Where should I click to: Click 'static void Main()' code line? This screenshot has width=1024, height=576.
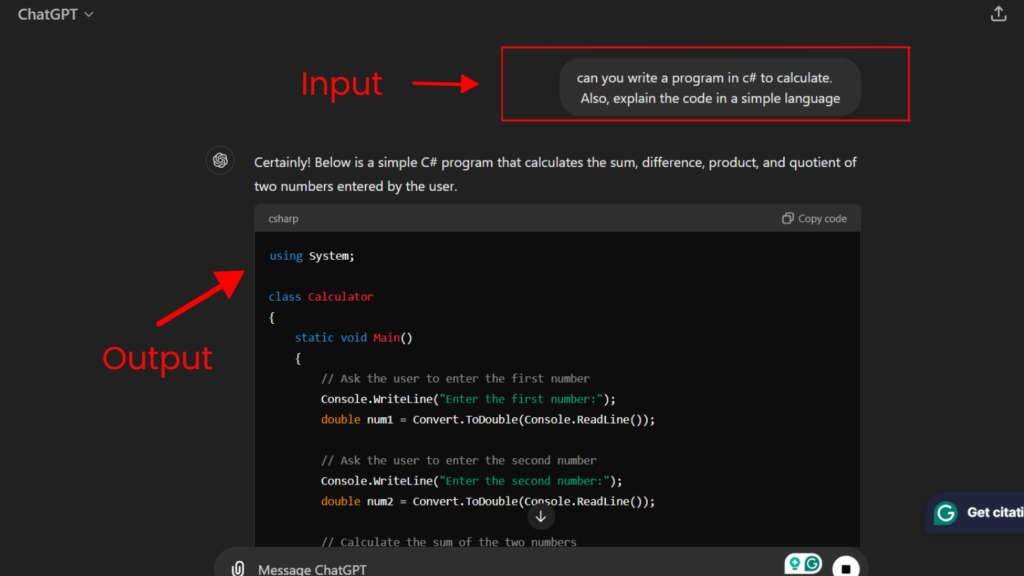pyautogui.click(x=353, y=338)
